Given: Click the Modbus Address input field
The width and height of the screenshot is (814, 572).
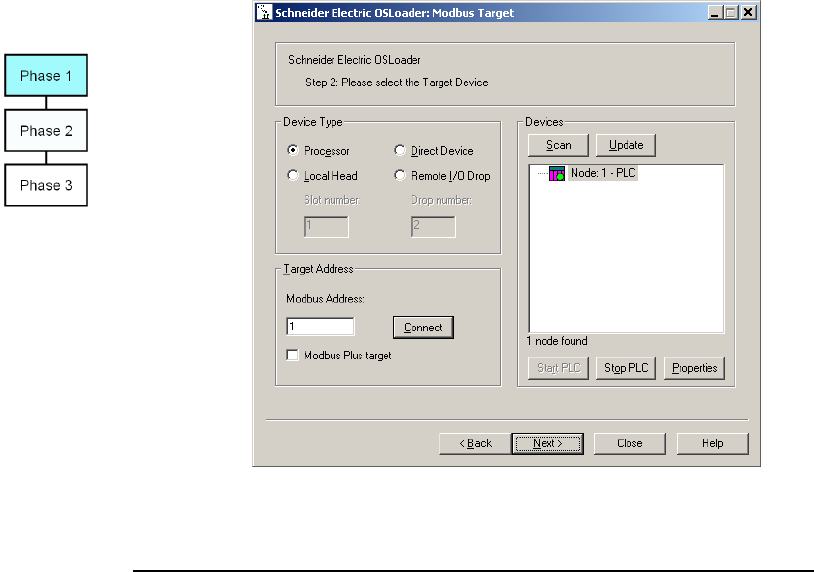Looking at the screenshot, I should 320,326.
